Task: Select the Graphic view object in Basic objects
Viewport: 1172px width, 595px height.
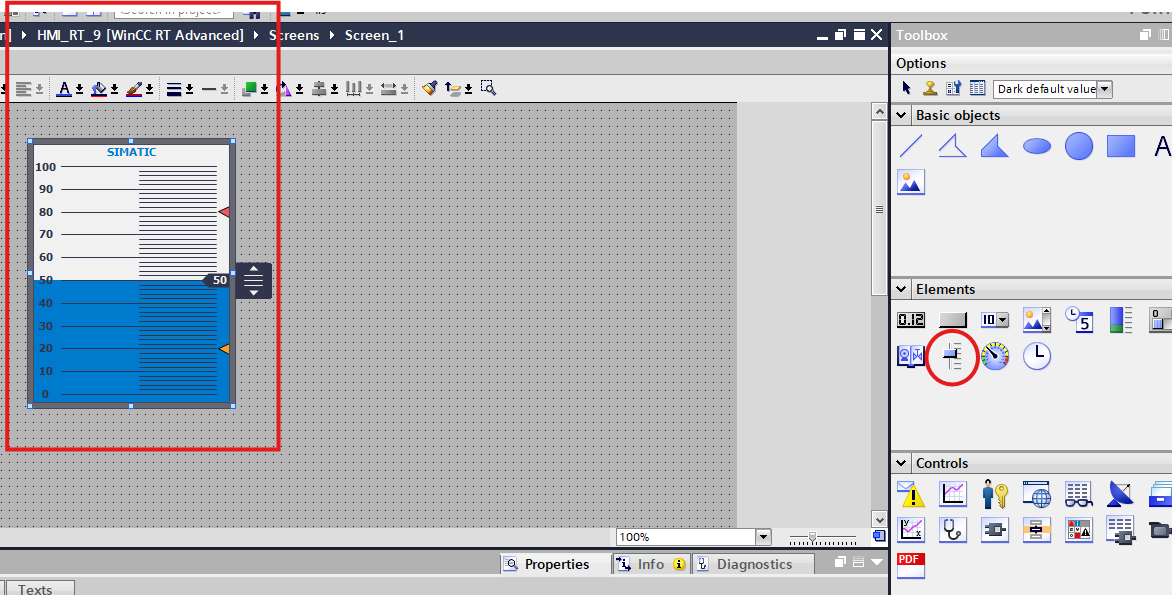Action: pos(910,182)
